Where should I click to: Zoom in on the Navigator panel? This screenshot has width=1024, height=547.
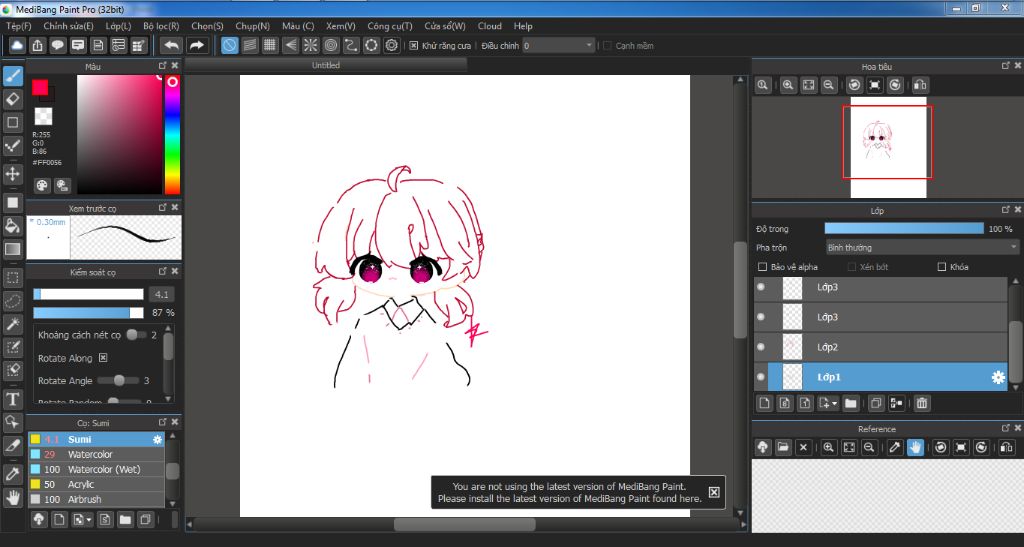[x=788, y=85]
